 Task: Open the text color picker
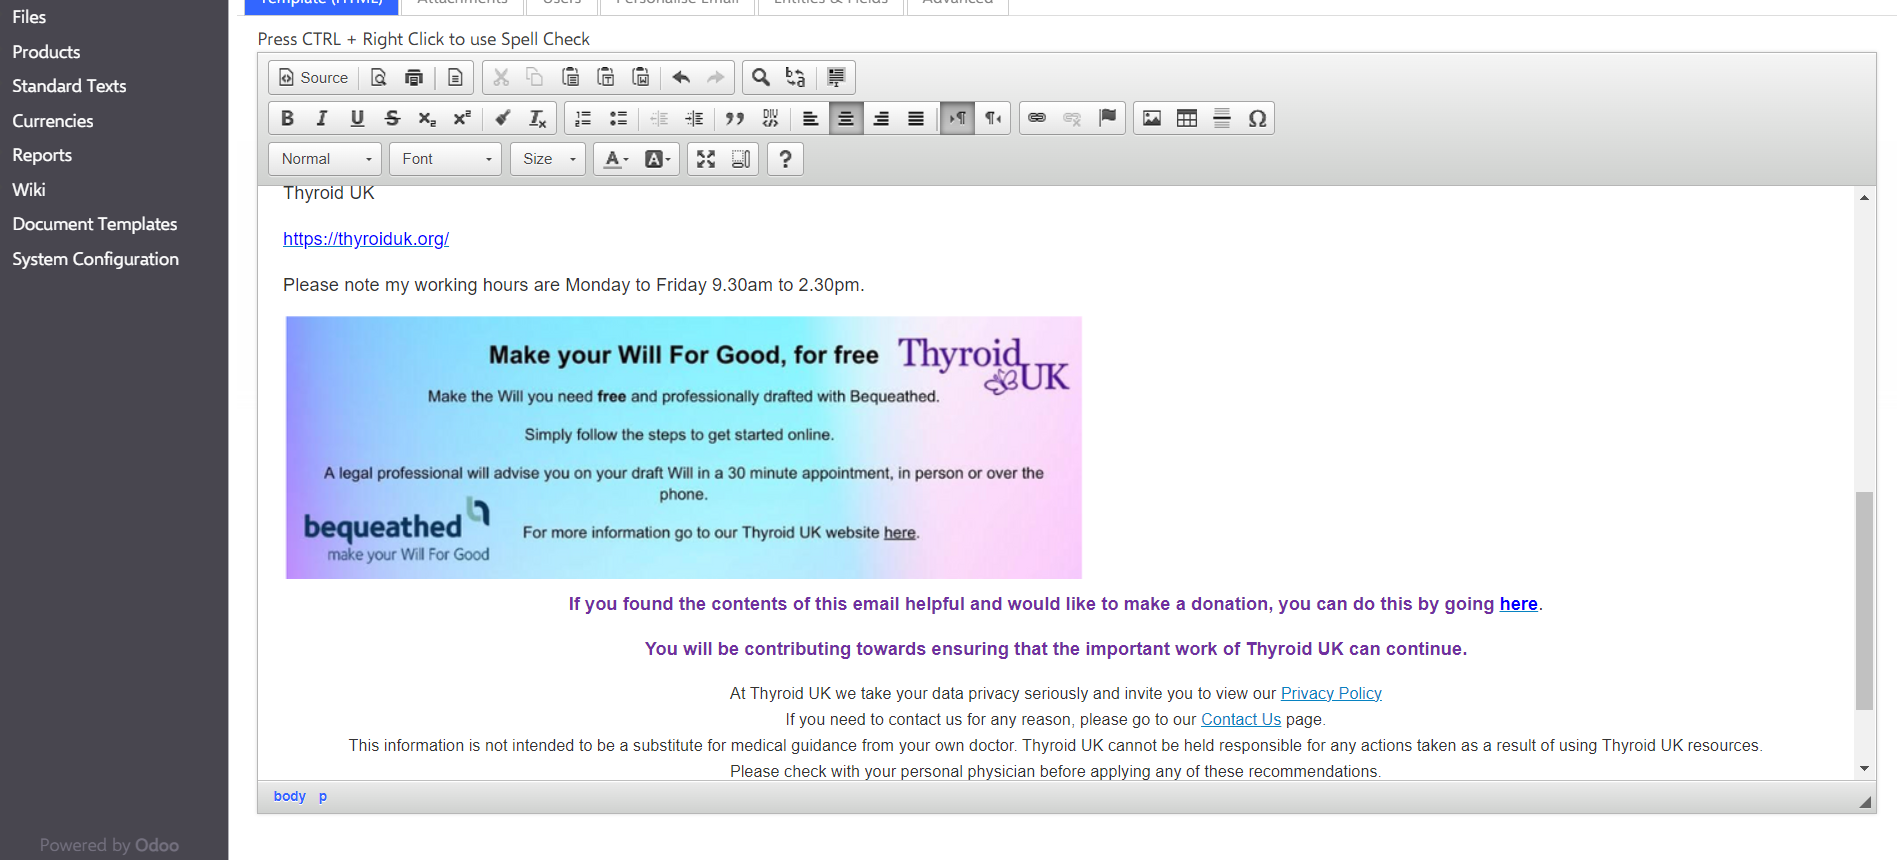point(617,159)
